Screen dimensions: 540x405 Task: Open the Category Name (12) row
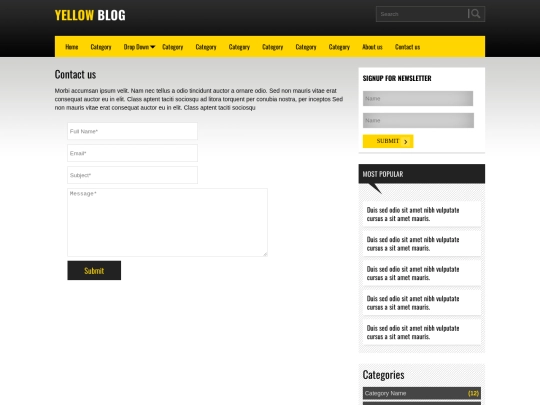point(422,393)
